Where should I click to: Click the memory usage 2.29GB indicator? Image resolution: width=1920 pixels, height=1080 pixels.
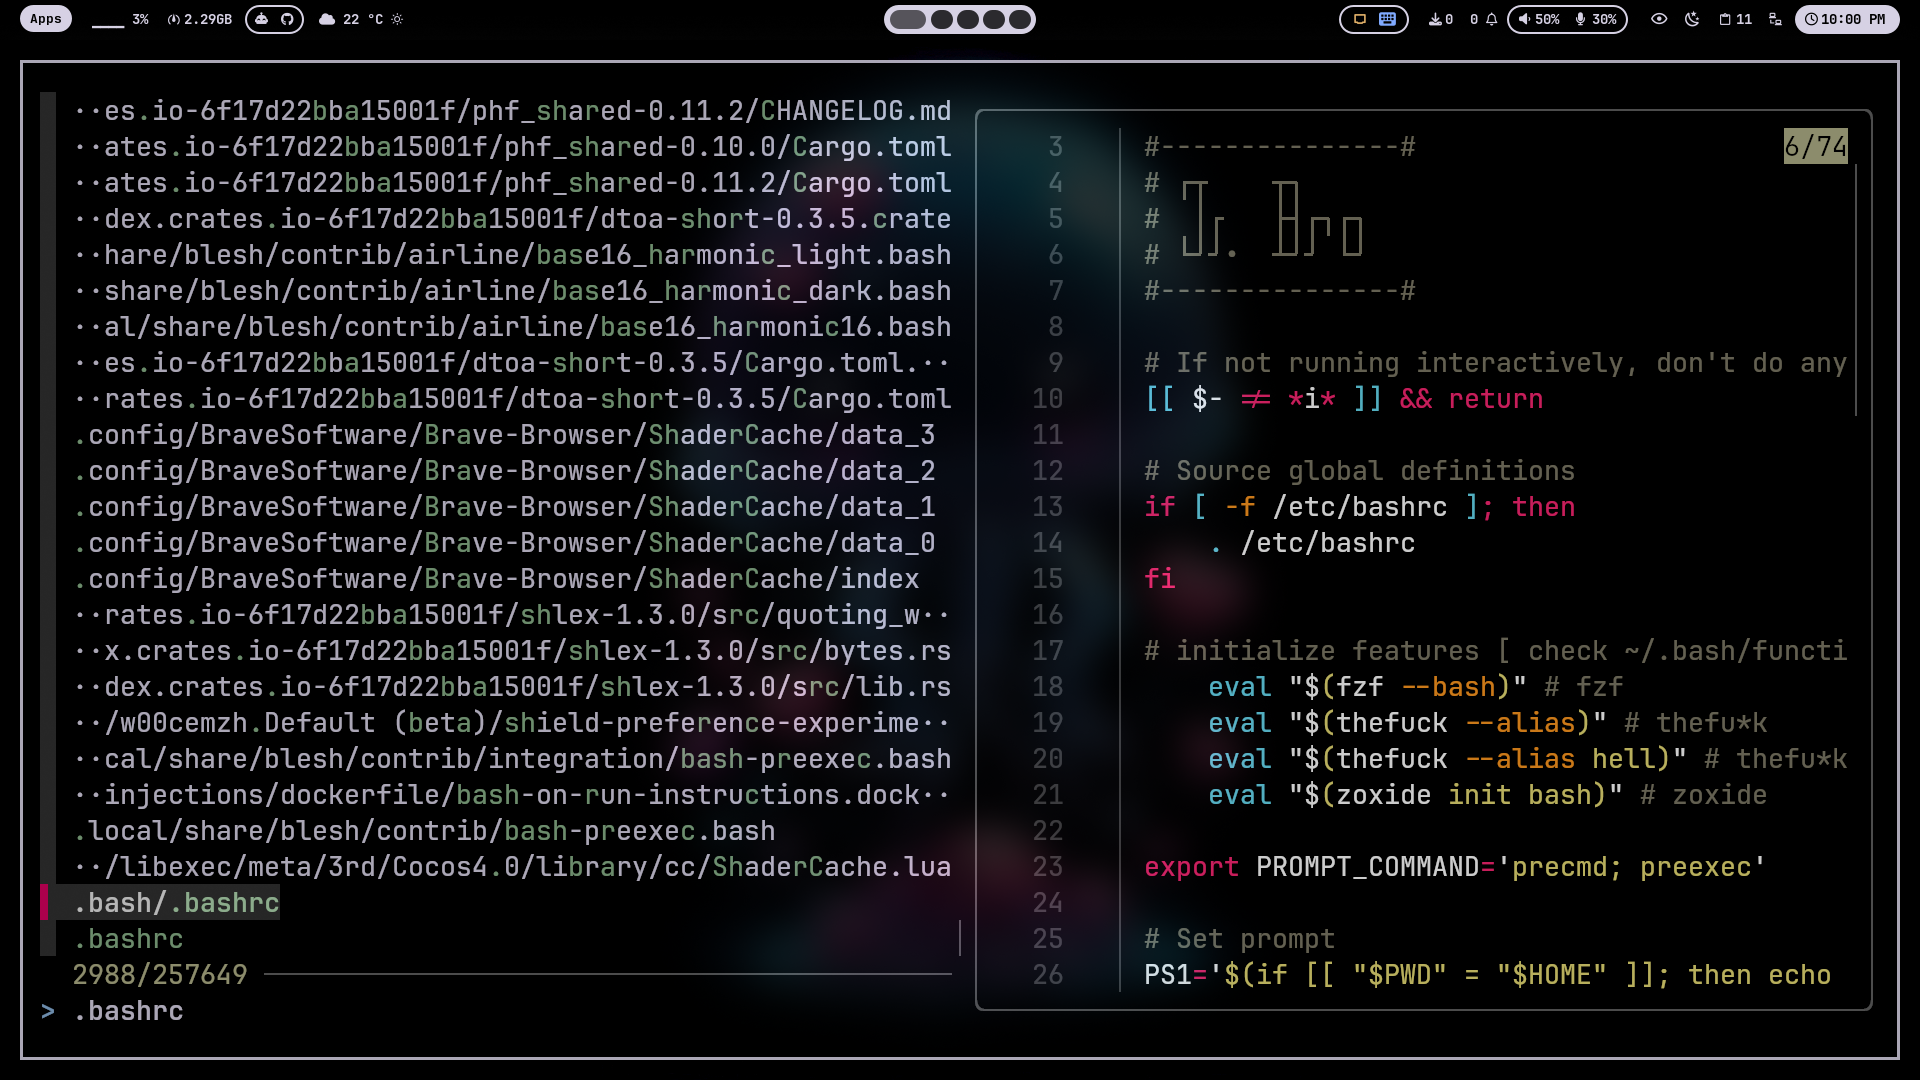[x=200, y=19]
